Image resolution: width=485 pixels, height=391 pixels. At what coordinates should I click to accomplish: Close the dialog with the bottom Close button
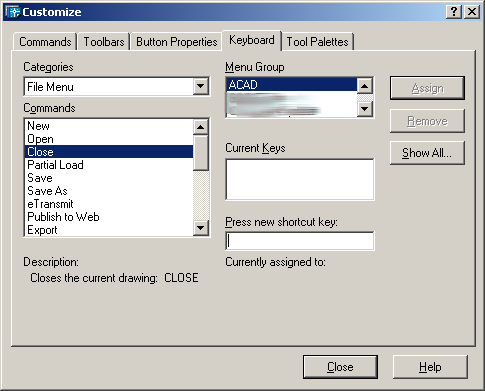[x=340, y=367]
